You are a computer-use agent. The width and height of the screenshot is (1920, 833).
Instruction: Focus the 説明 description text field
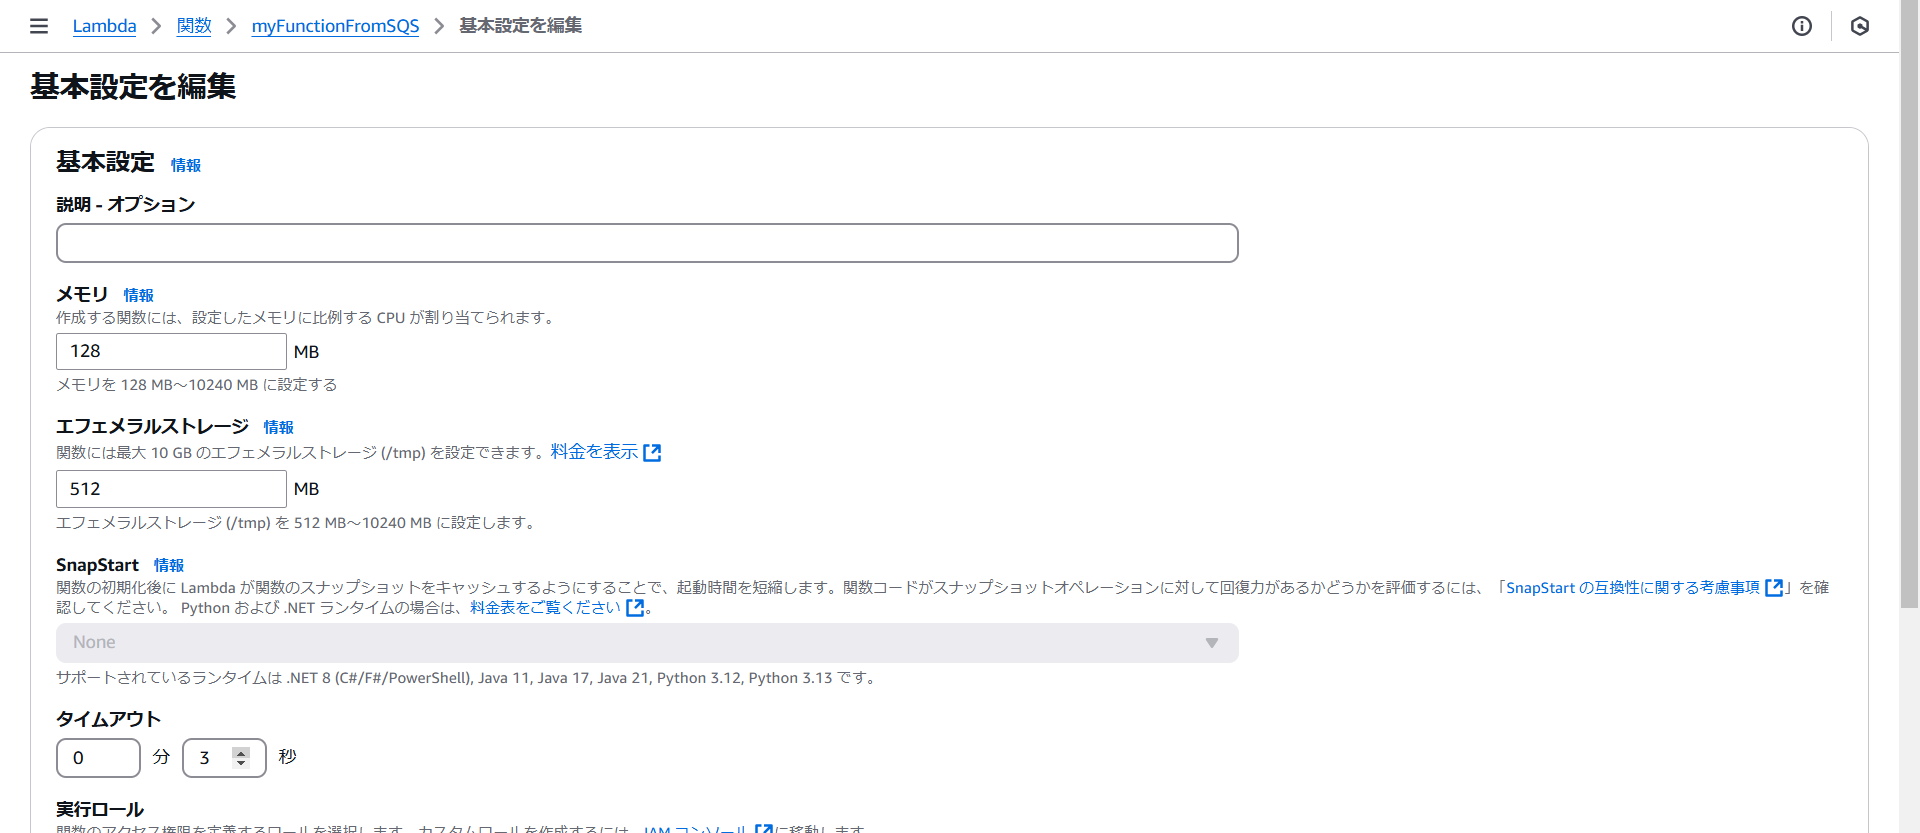647,243
